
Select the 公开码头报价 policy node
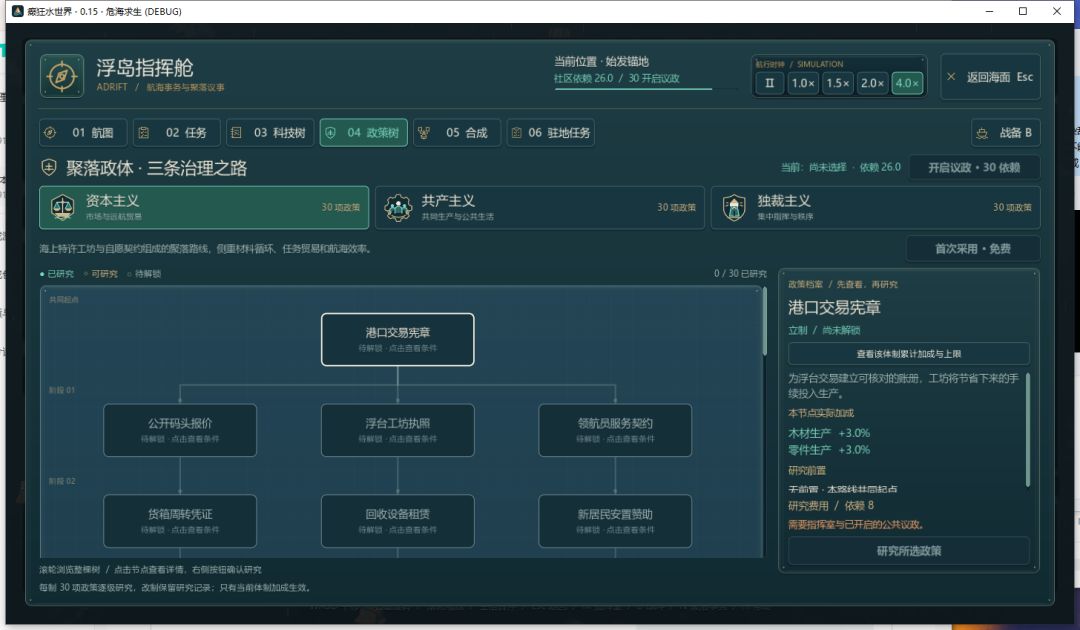(180, 430)
